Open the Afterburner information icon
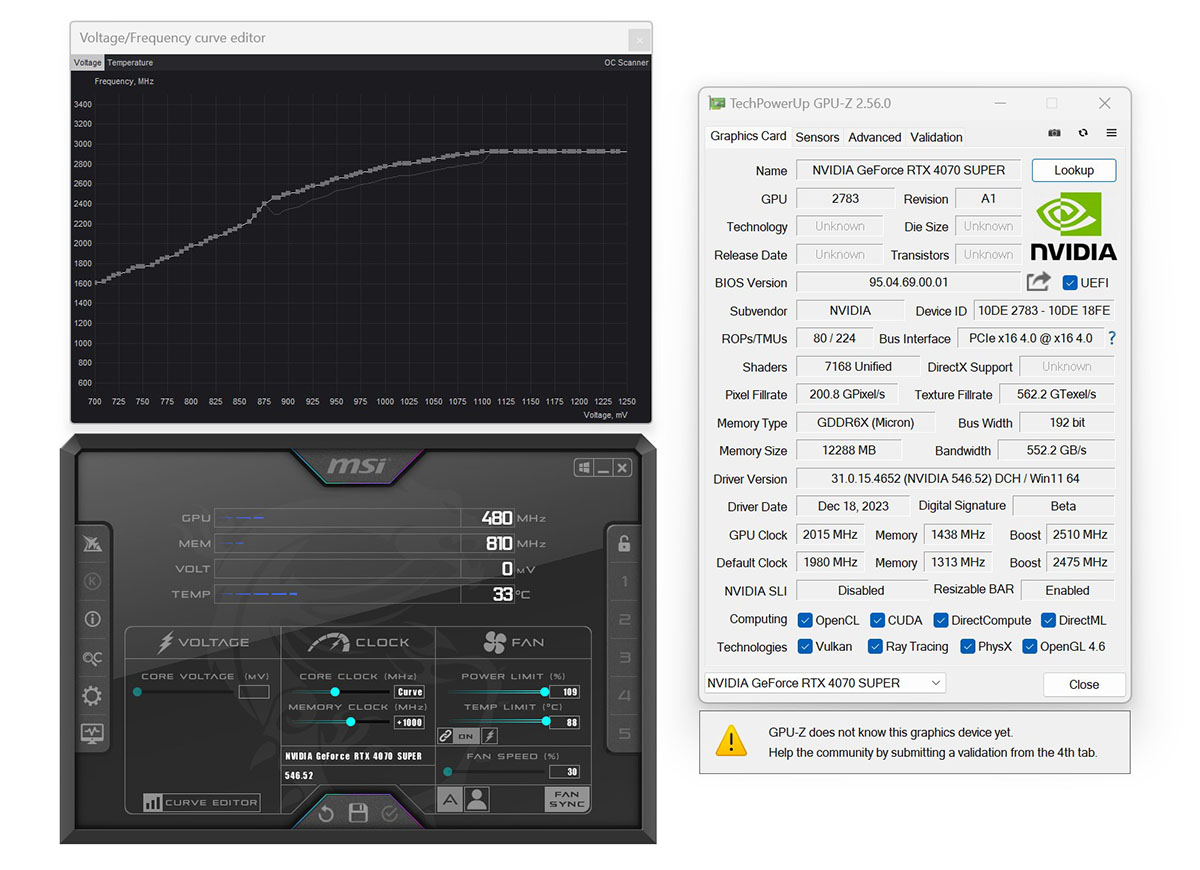The height and width of the screenshot is (870, 1200). (x=92, y=619)
